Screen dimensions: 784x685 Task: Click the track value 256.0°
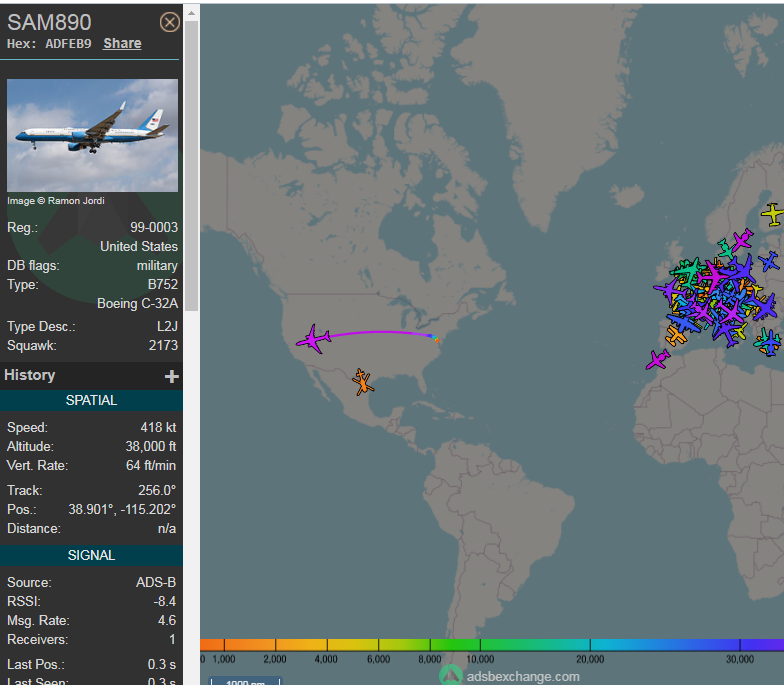(x=157, y=490)
